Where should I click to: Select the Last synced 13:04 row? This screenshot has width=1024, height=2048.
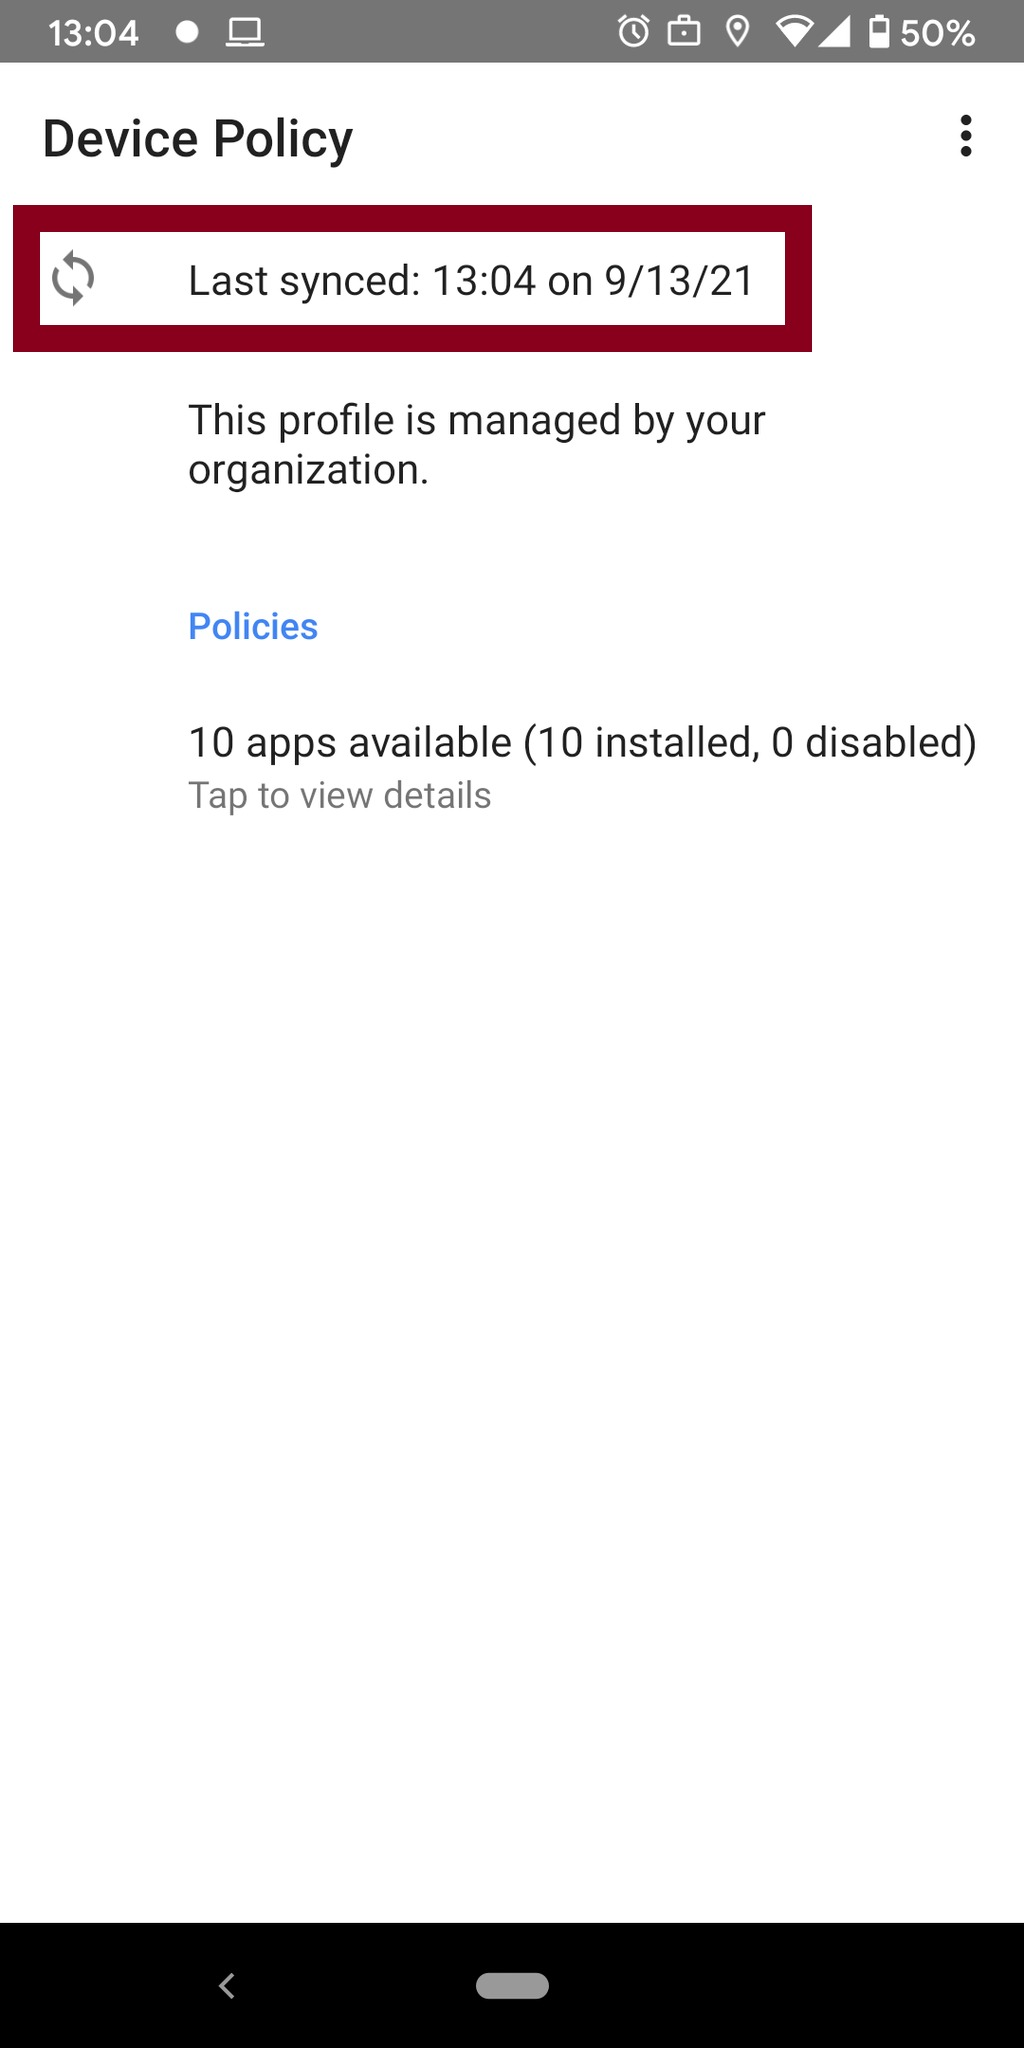click(412, 279)
